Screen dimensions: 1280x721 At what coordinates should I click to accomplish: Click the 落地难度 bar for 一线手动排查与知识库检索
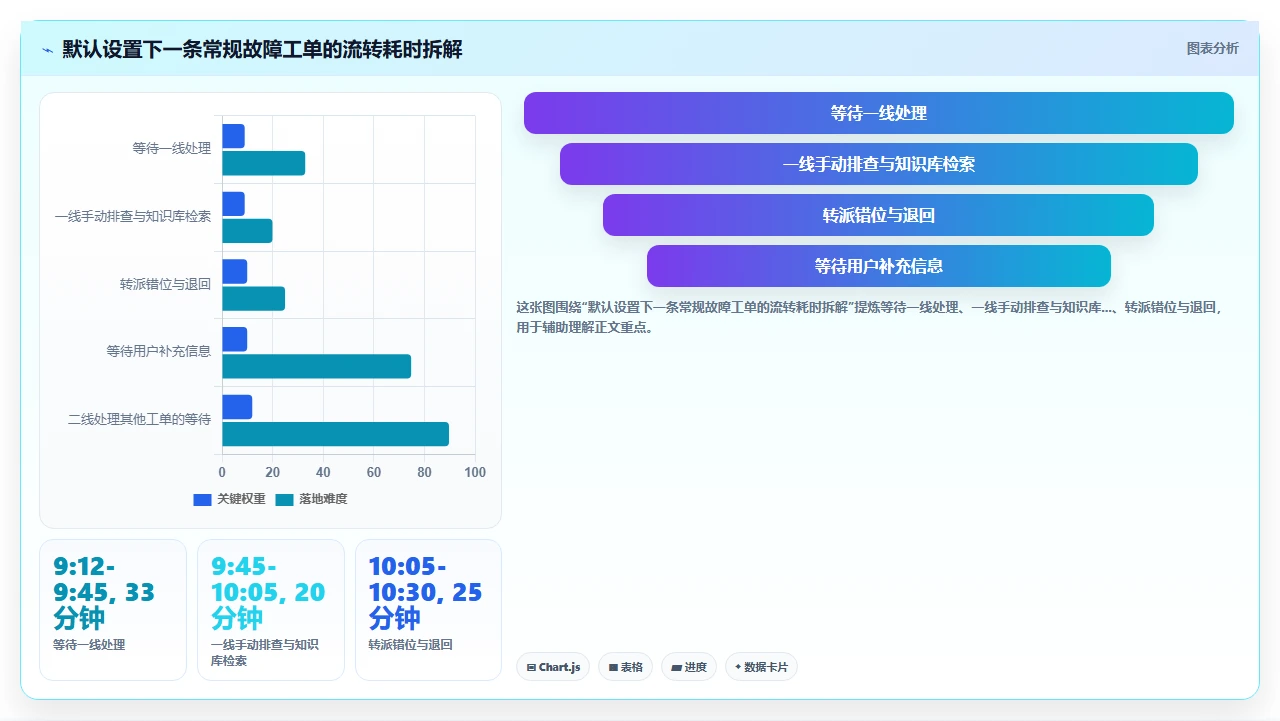coord(247,231)
